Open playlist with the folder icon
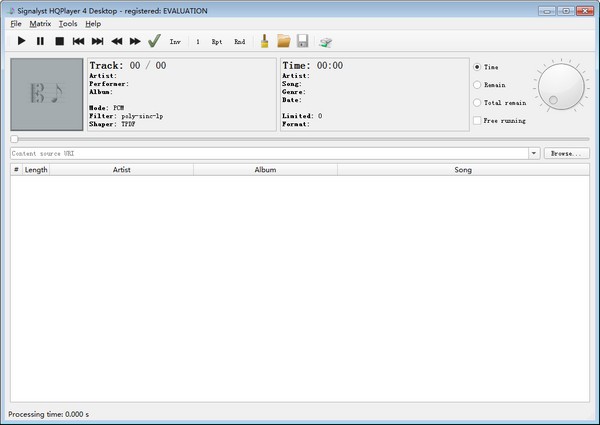600x425 pixels. pos(283,41)
